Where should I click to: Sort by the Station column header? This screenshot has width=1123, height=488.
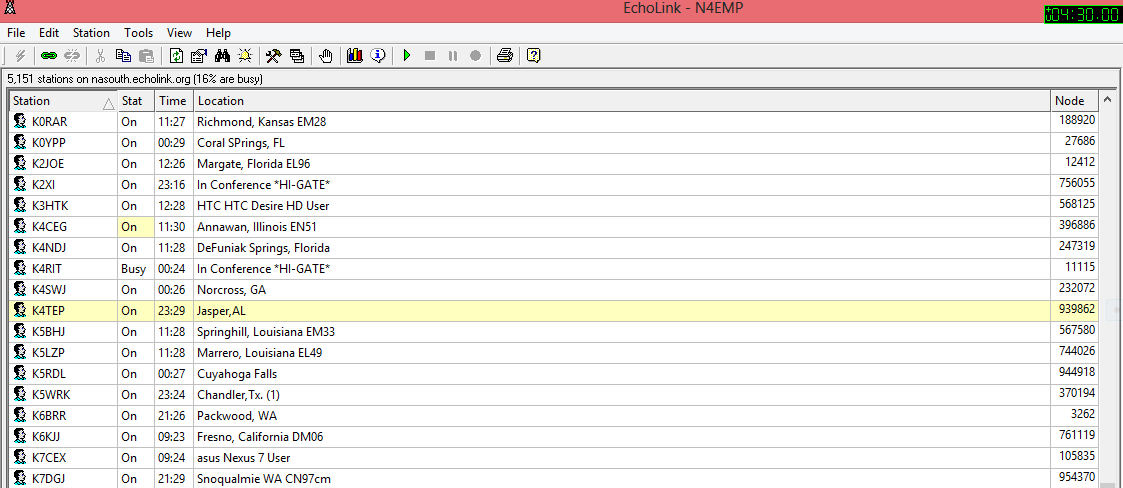pos(63,101)
